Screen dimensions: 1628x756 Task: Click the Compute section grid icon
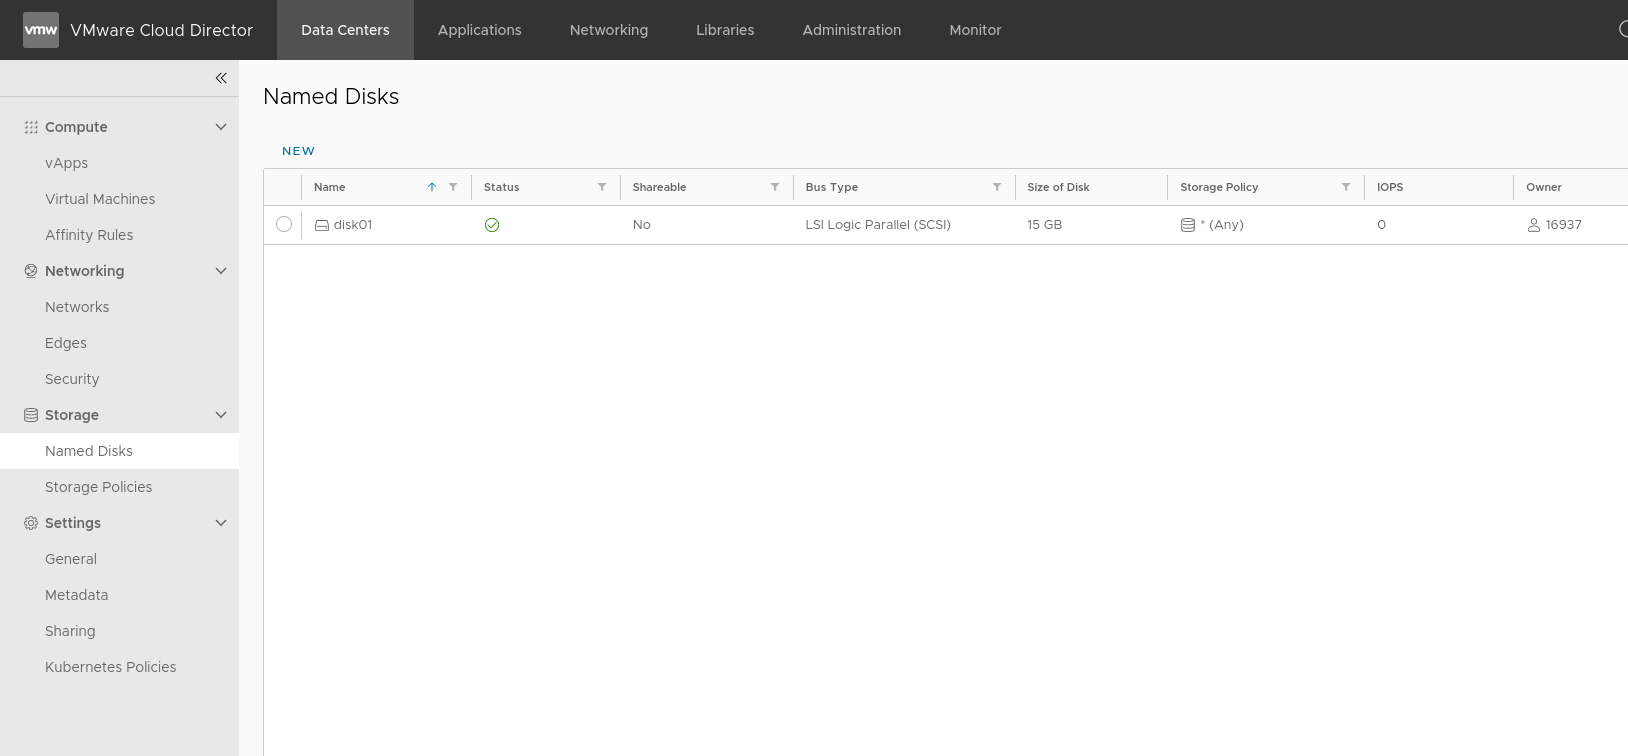pyautogui.click(x=31, y=127)
